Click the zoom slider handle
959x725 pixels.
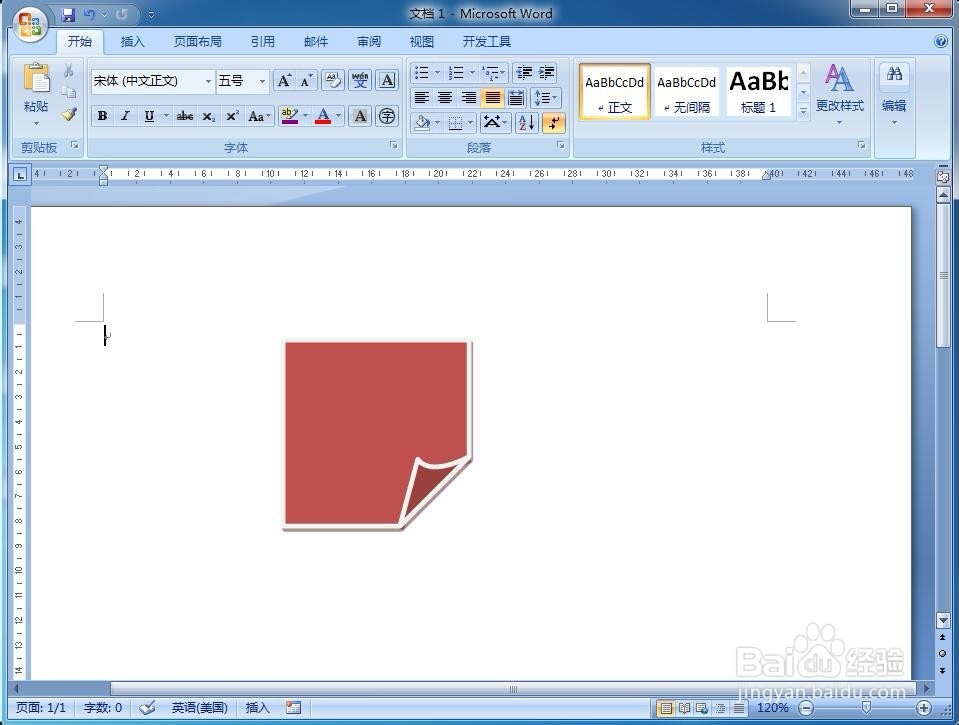[866, 708]
